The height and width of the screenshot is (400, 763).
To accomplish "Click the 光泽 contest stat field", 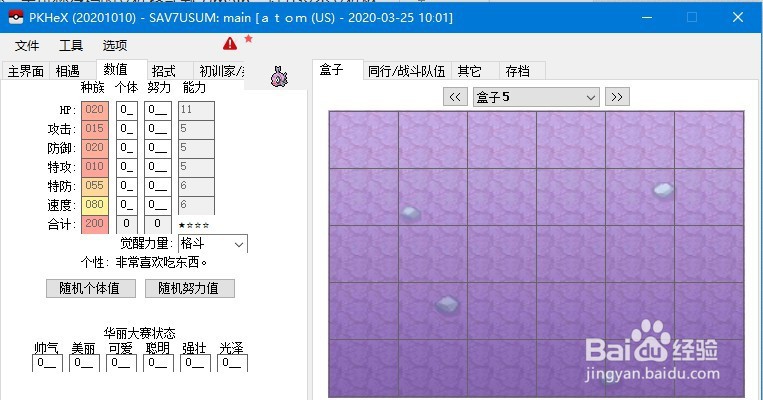I will point(232,363).
